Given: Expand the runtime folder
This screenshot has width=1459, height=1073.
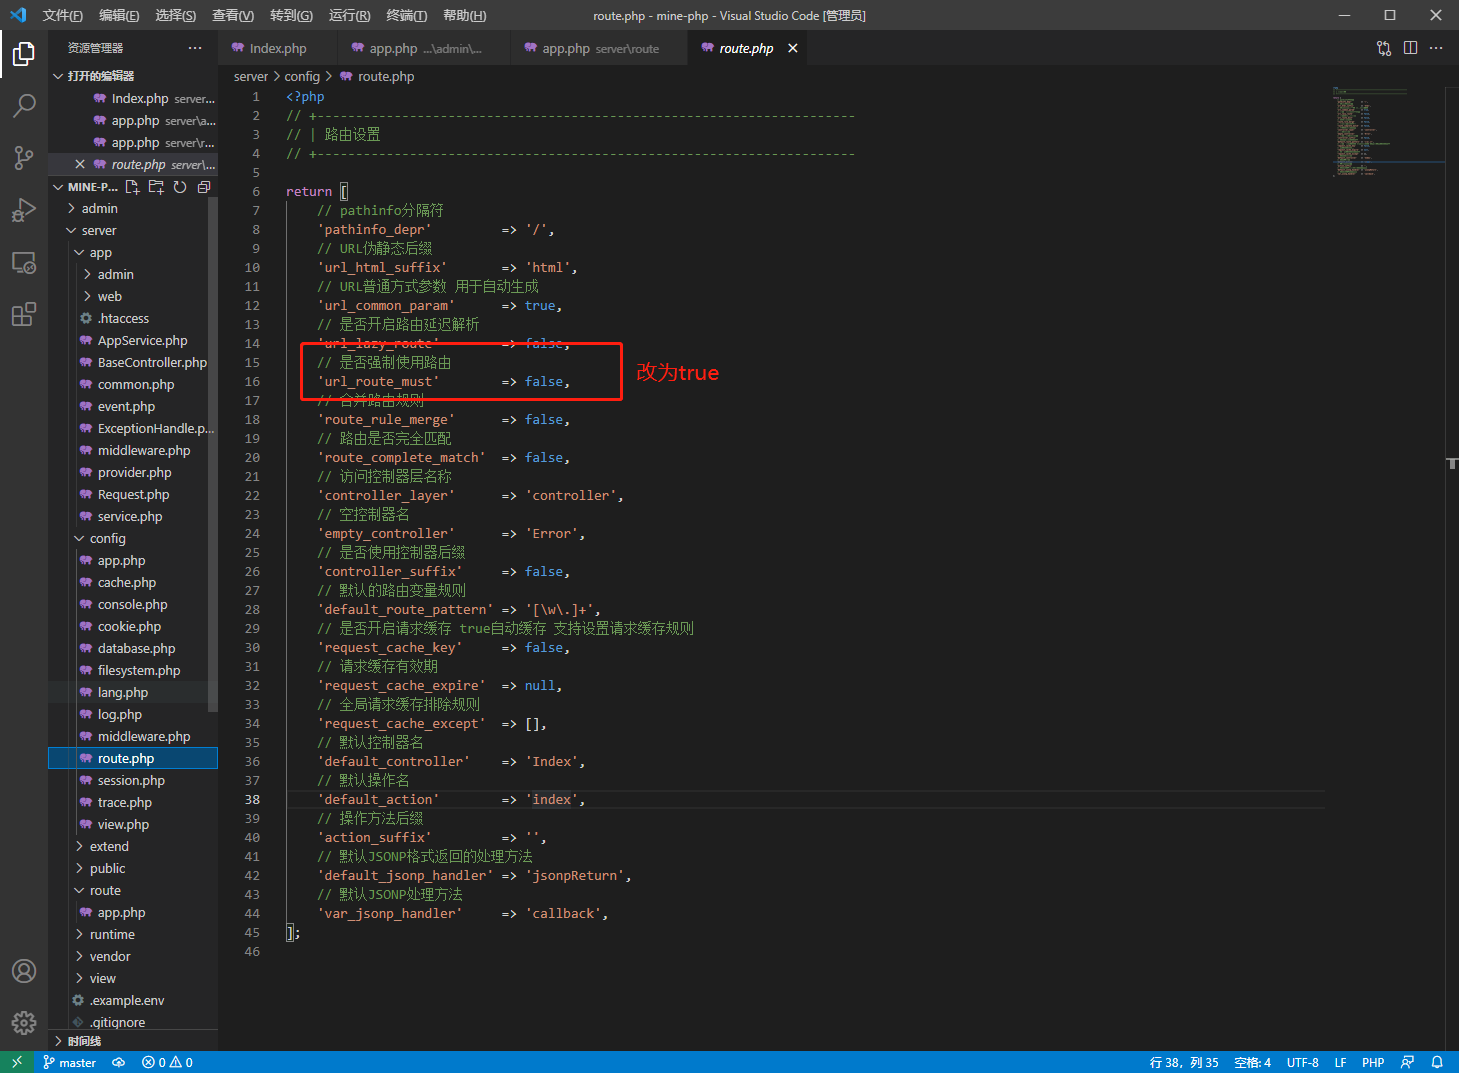Looking at the screenshot, I should coord(133,934).
